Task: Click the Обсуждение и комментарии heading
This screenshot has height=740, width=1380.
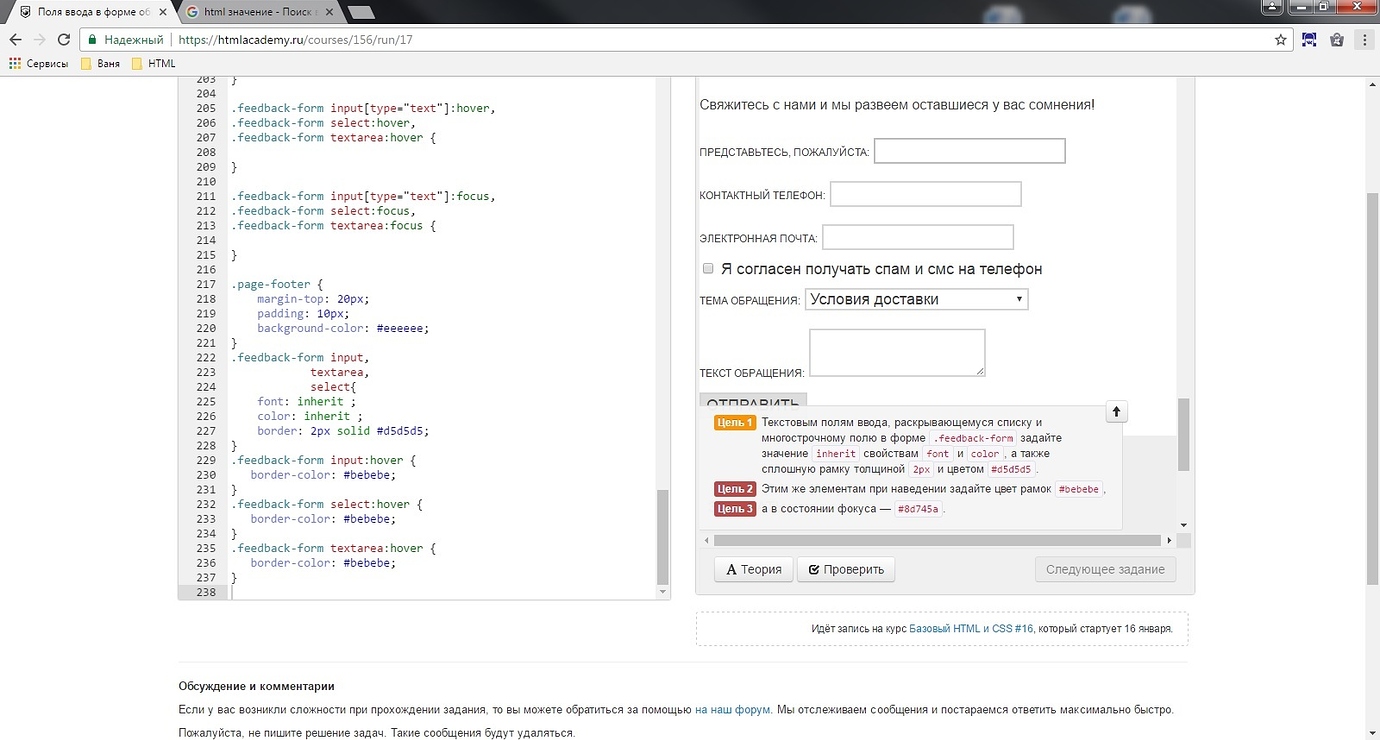Action: 256,686
